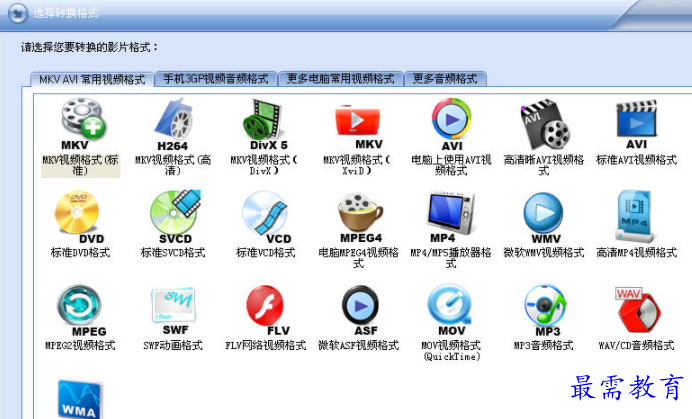Image resolution: width=692 pixels, height=419 pixels.
Task: Click the 高清晰AVI视频格式 label
Action: [544, 165]
